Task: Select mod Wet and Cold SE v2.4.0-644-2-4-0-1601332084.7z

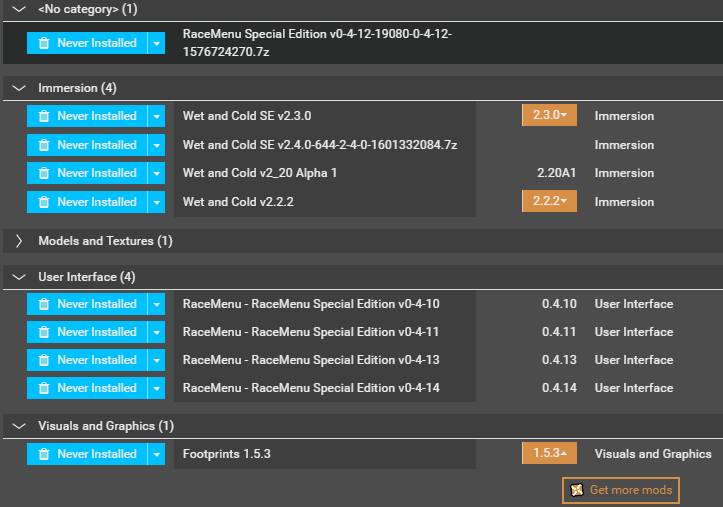Action: (320, 145)
